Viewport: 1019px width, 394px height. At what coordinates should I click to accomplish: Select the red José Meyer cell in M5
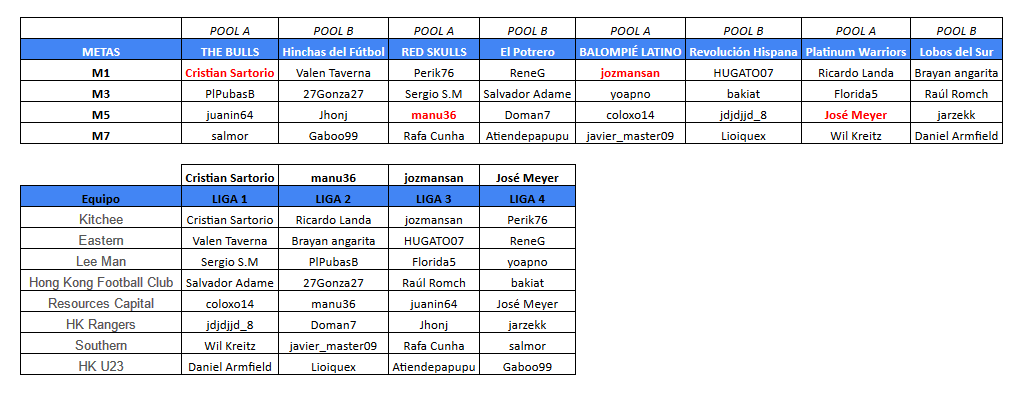tap(855, 115)
